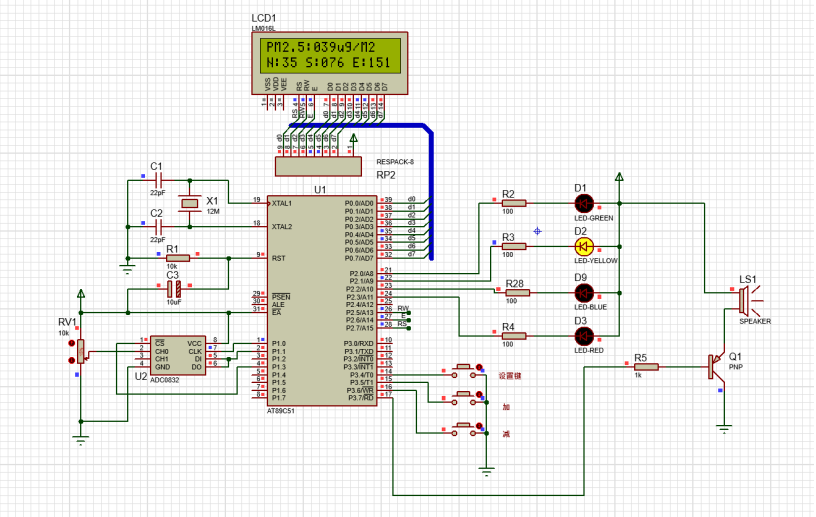Click the LCD1 reference label
Screen dimensions: 816x517
coord(264,19)
